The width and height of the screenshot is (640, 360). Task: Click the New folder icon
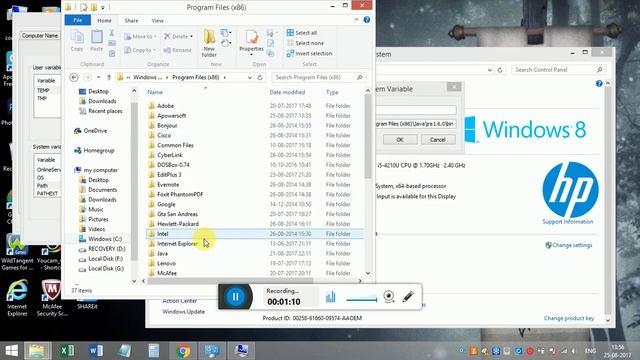click(x=209, y=43)
